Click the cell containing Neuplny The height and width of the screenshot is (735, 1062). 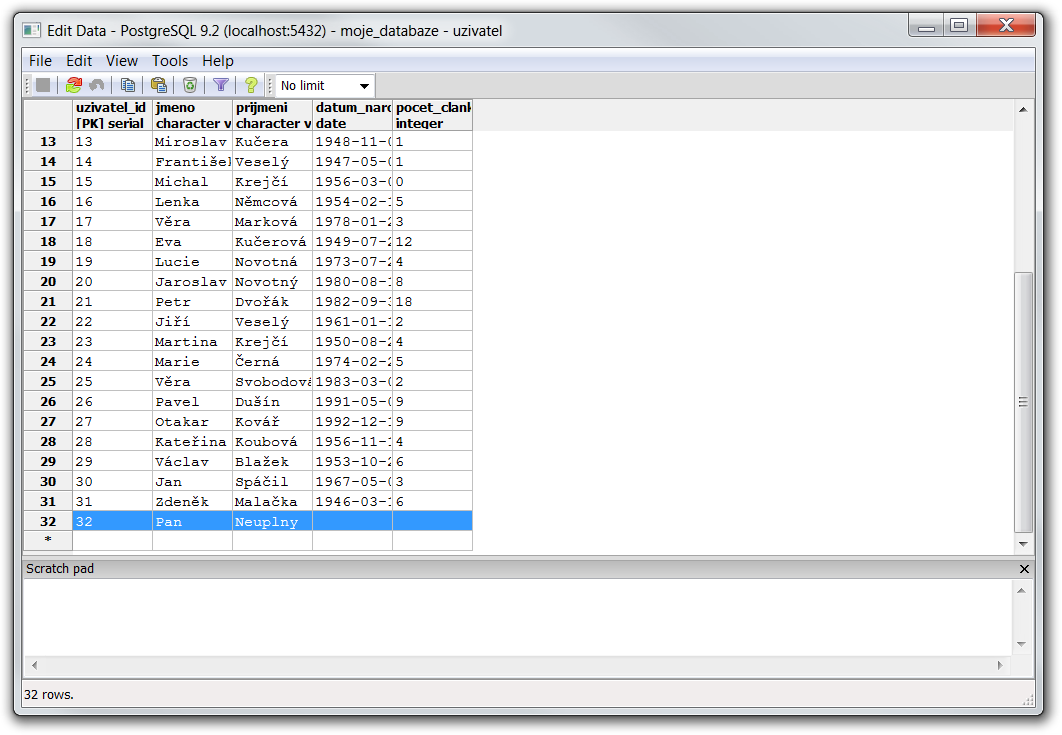[x=272, y=521]
